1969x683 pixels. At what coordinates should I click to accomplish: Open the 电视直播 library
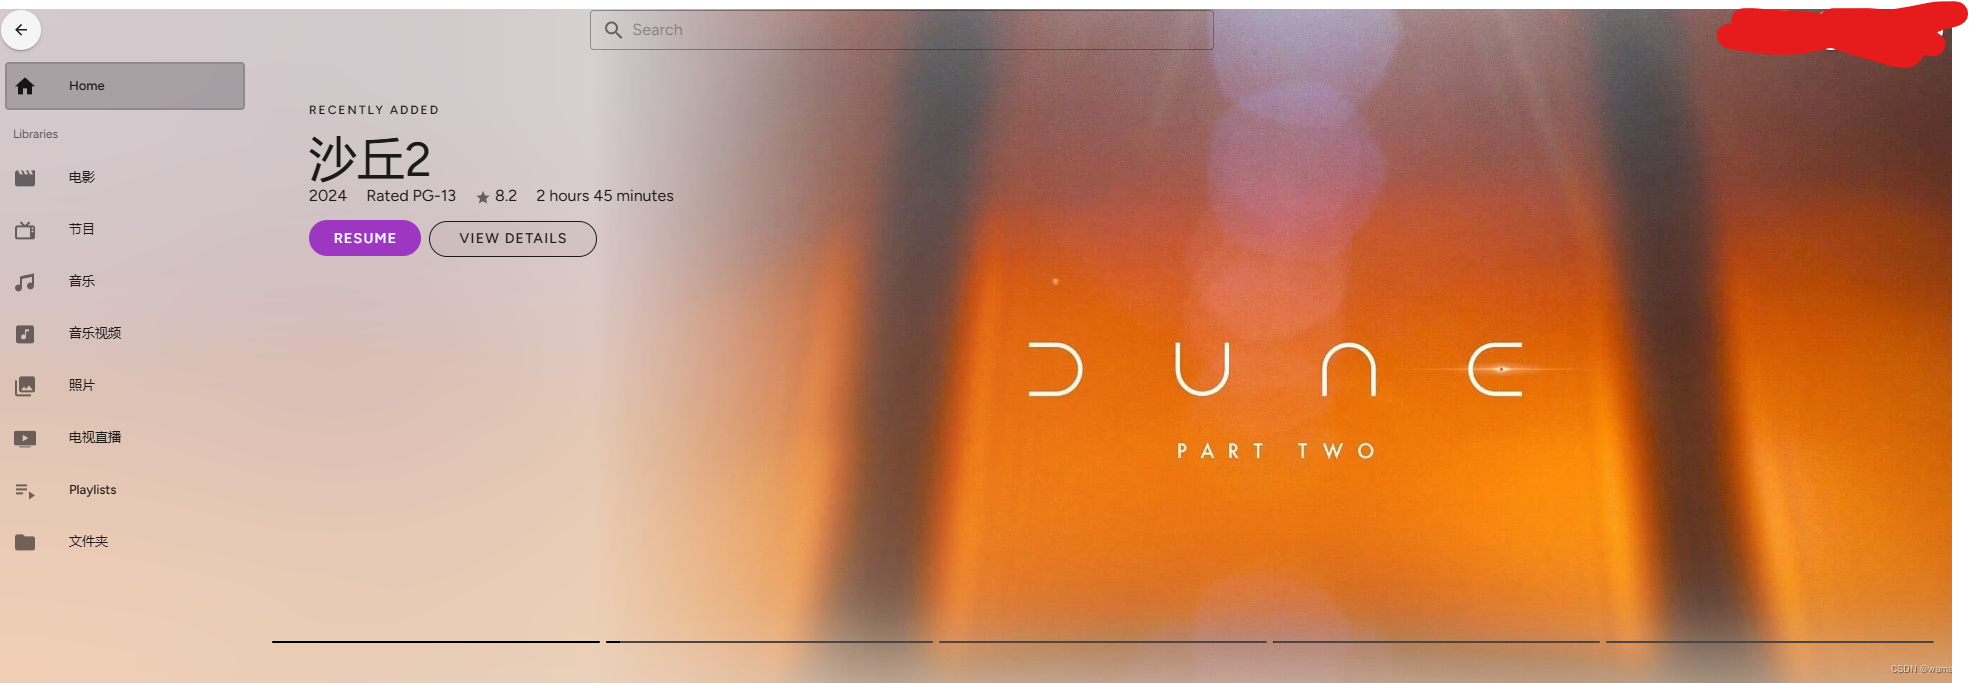pos(125,438)
